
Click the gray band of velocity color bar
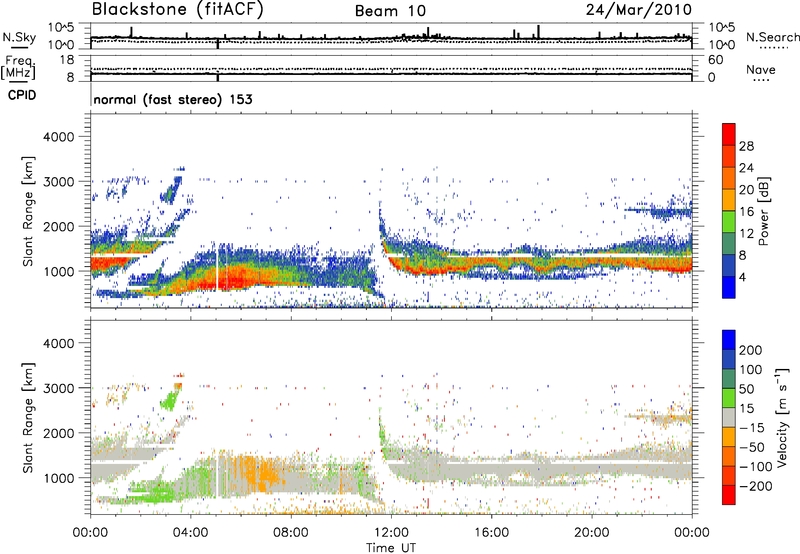click(729, 418)
